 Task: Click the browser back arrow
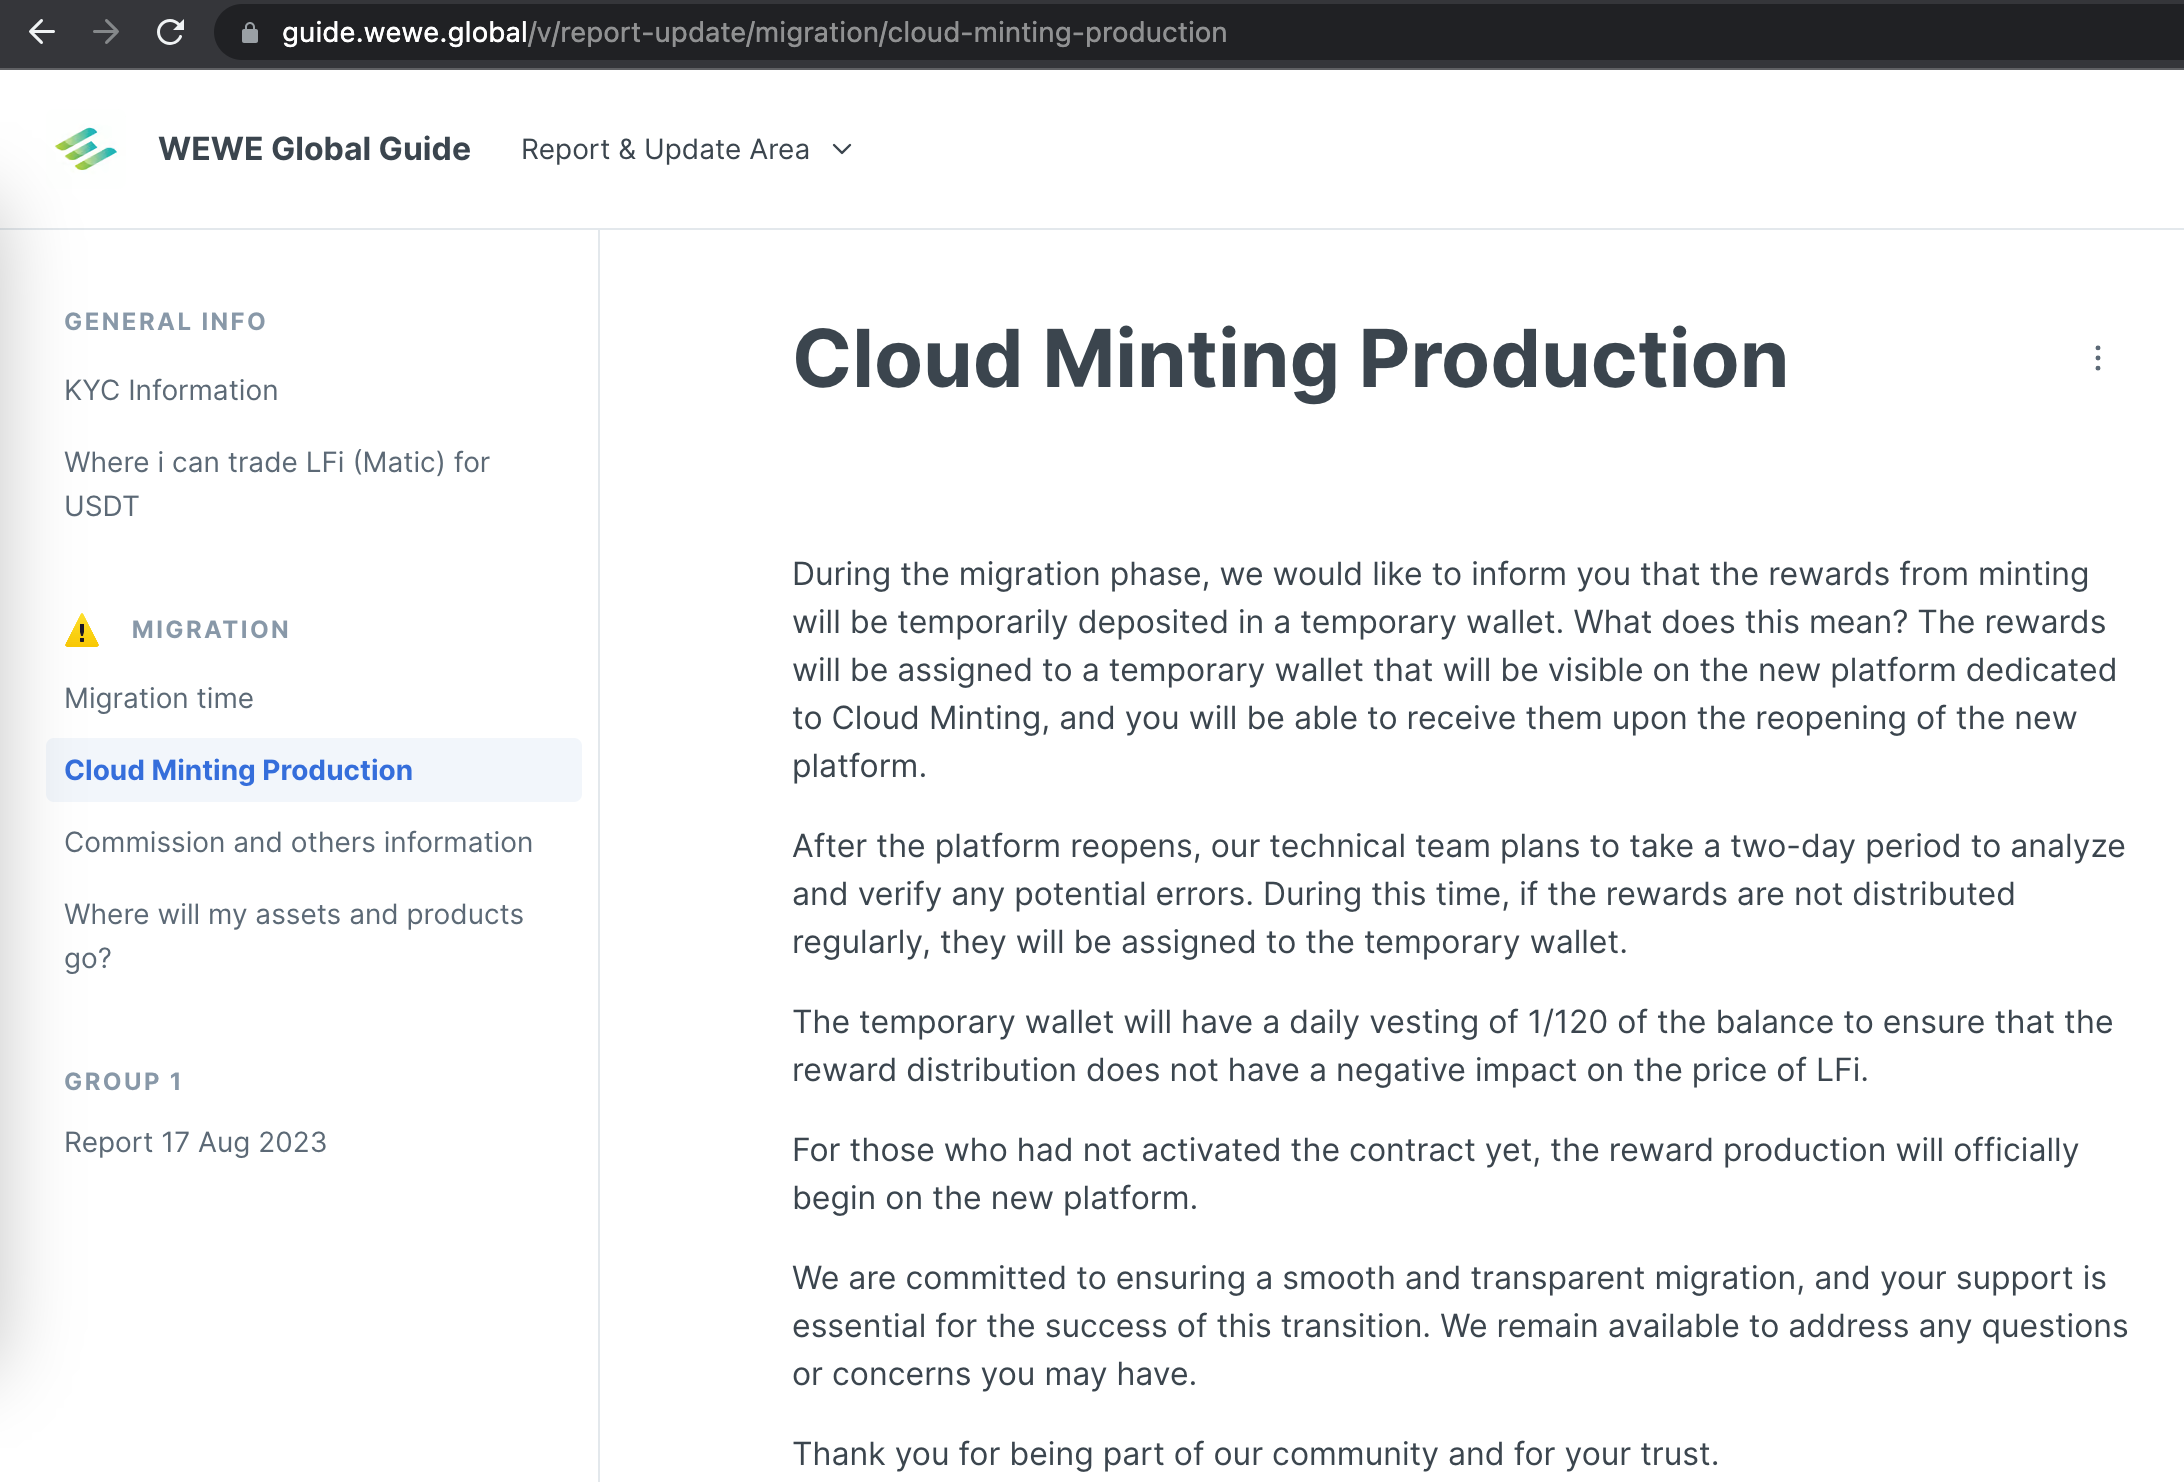(42, 32)
